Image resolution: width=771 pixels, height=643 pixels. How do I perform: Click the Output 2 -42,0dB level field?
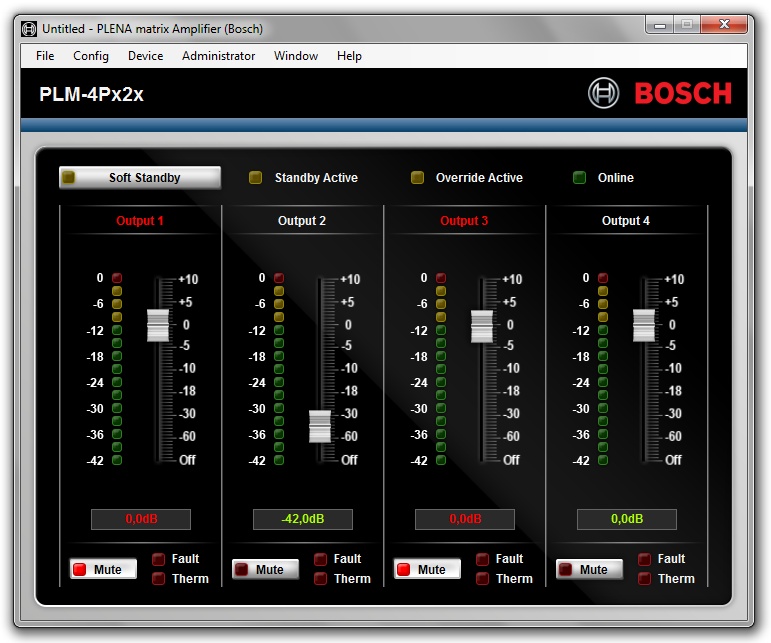[x=302, y=519]
